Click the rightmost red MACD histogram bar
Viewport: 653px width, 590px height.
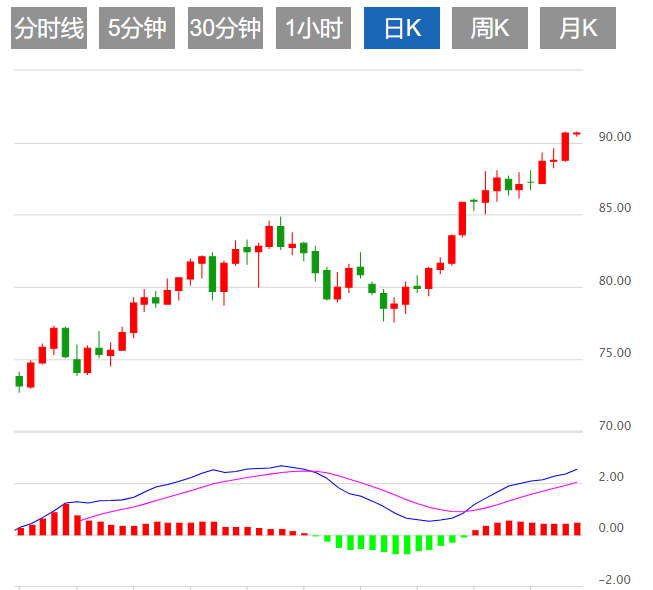[x=577, y=529]
